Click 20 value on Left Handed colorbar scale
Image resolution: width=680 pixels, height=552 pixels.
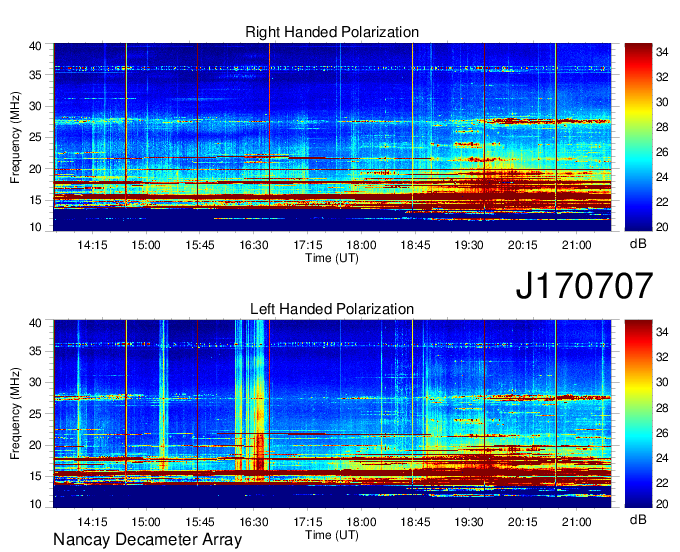(x=662, y=504)
